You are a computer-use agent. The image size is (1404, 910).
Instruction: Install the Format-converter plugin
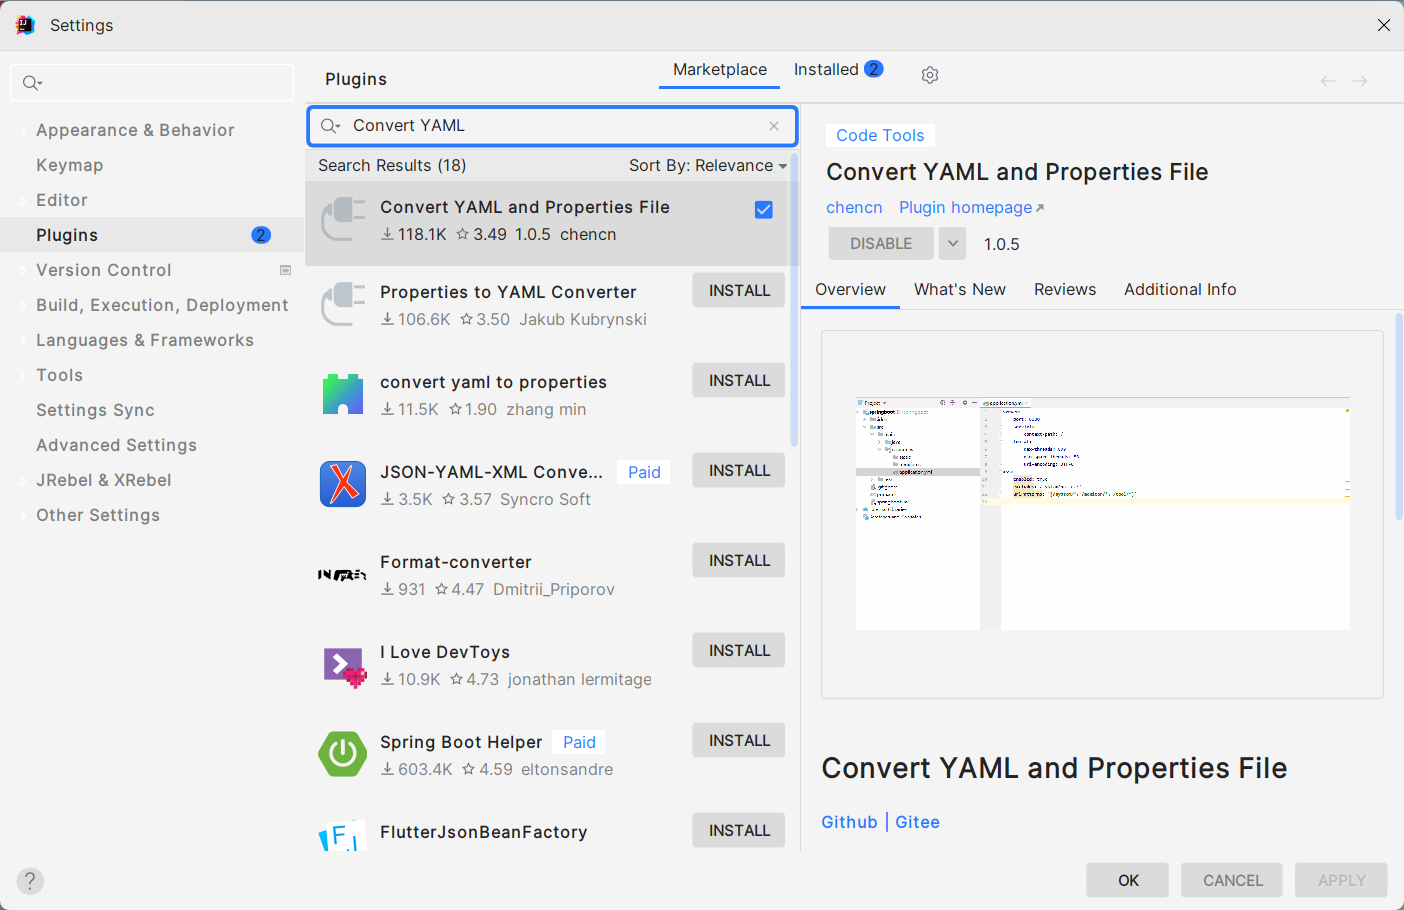click(x=739, y=560)
